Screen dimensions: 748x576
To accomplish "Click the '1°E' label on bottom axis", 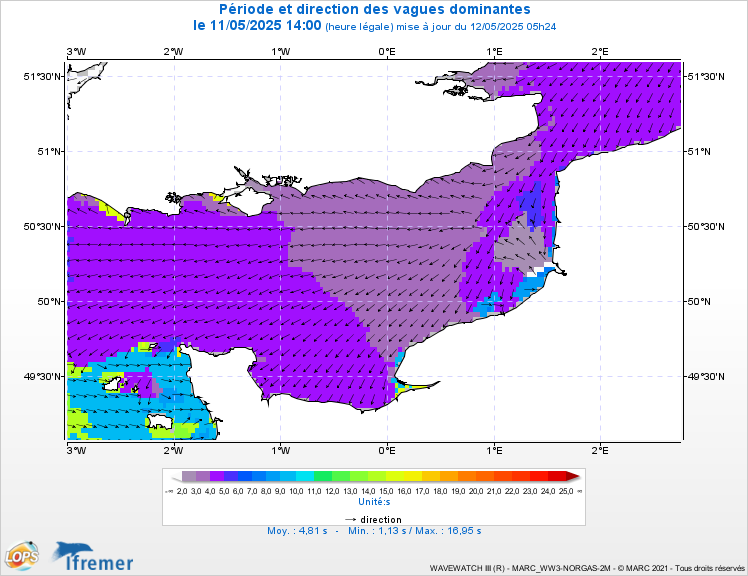I will 495,450.
